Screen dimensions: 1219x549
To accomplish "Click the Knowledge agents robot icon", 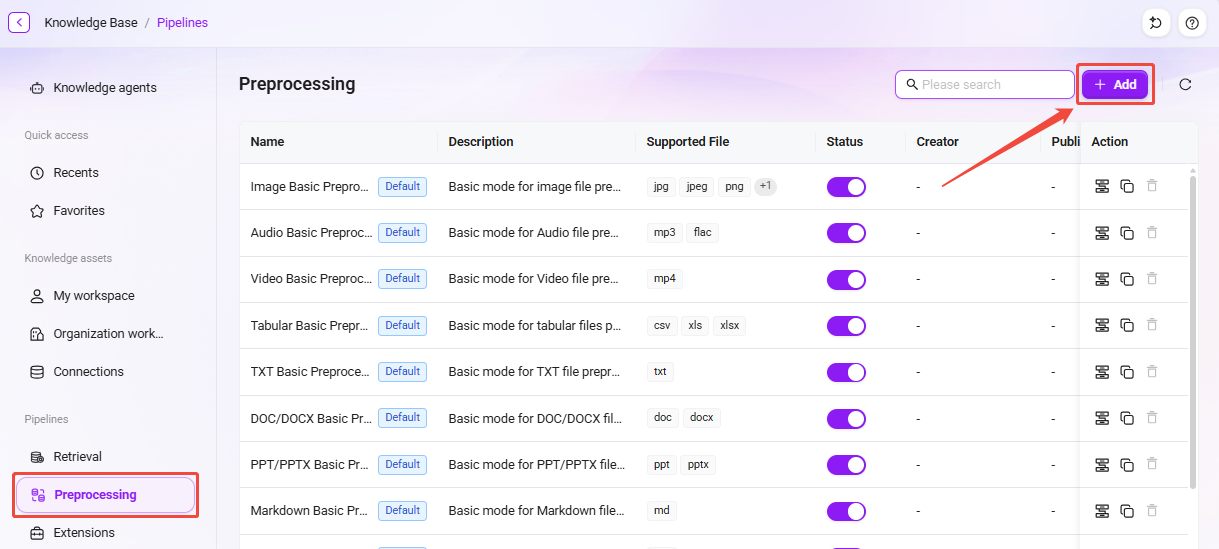I will click(x=37, y=88).
